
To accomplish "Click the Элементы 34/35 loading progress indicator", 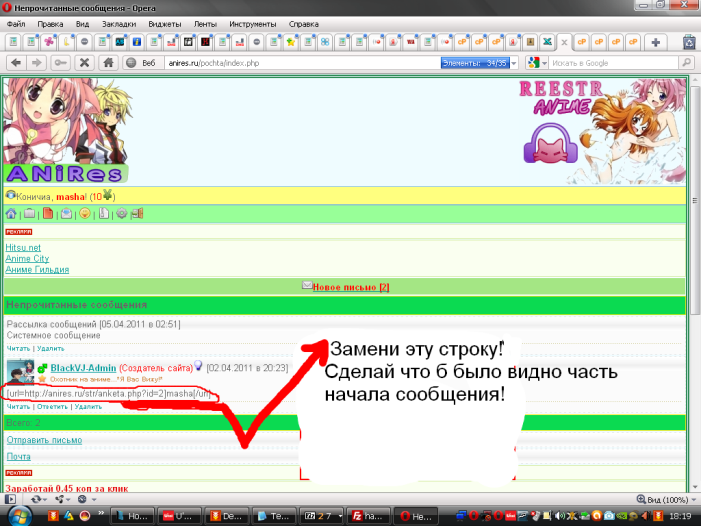I will coord(475,63).
